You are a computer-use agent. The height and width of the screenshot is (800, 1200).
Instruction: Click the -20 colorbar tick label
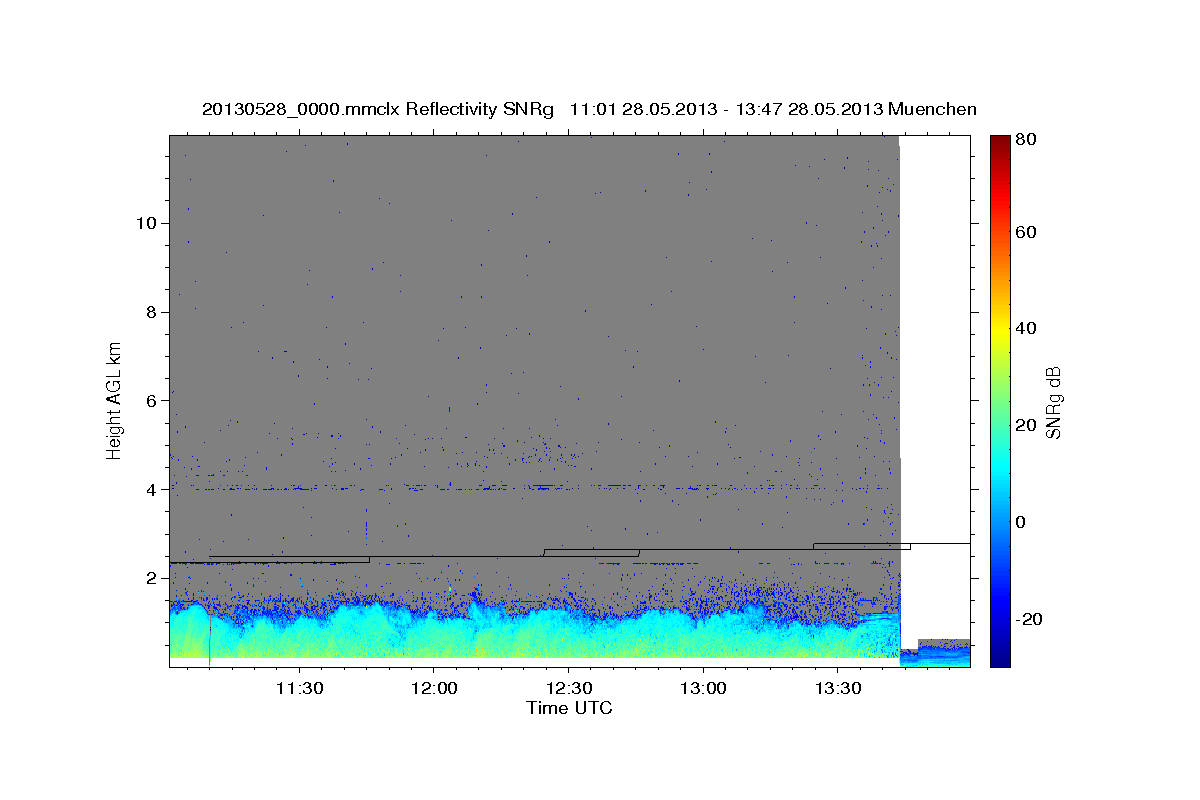point(1028,620)
